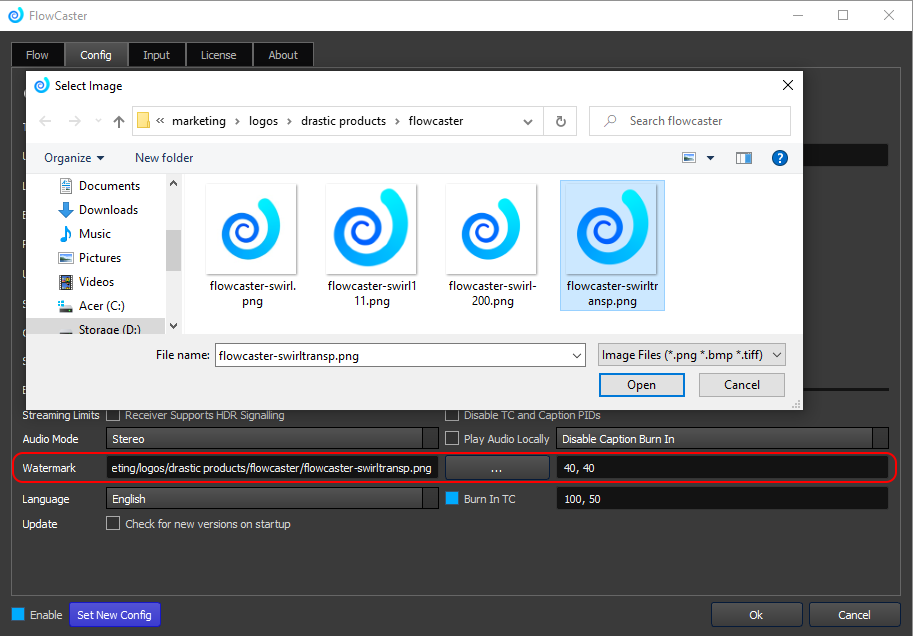
Task: Click the forward navigation arrow in Select Image
Action: point(75,121)
